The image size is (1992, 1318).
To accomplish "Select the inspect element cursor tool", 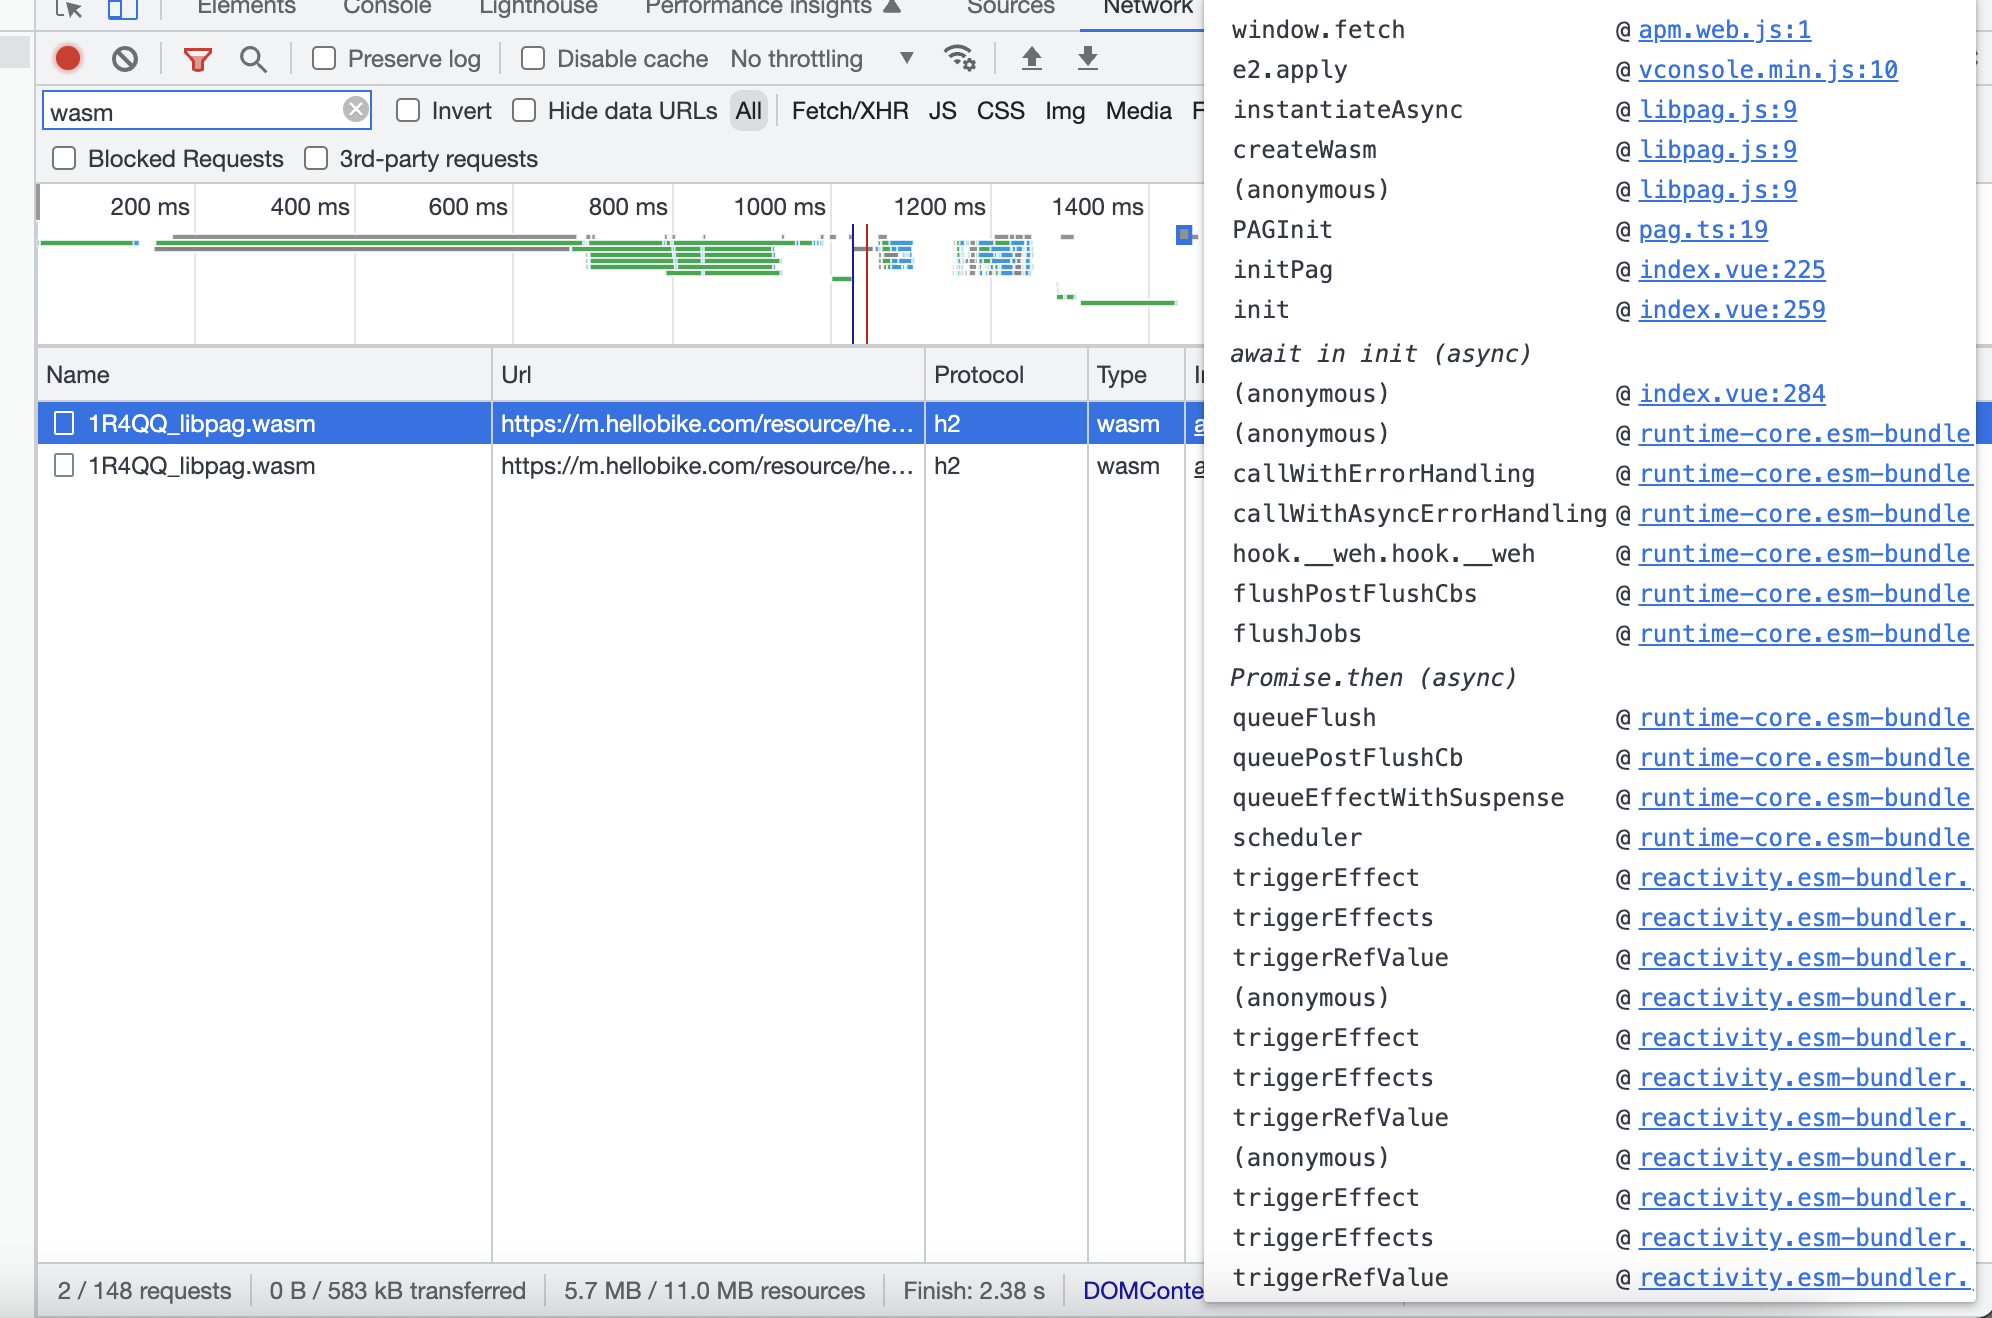I will [71, 8].
